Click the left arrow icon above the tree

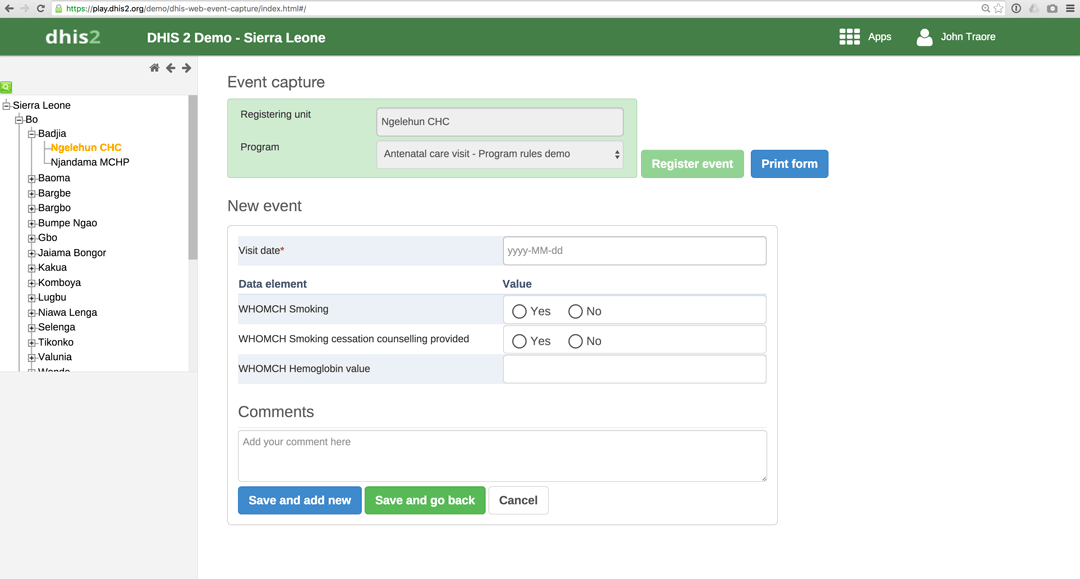point(170,68)
